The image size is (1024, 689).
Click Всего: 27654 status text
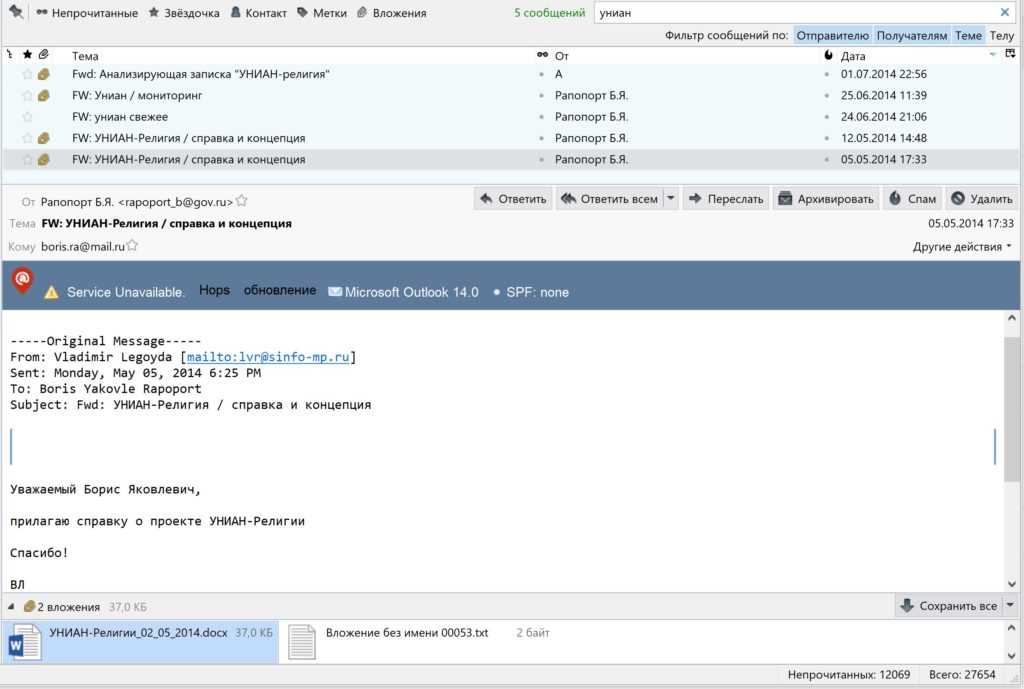(962, 675)
